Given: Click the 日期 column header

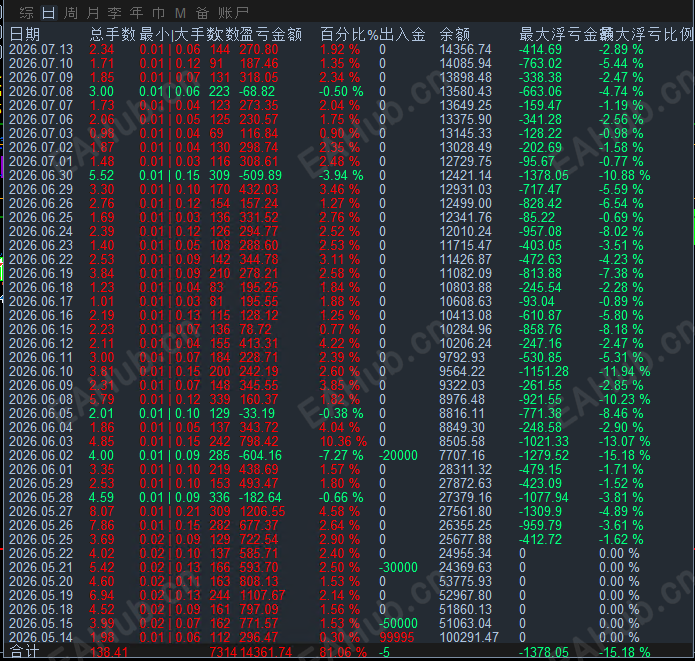Looking at the screenshot, I should click(25, 34).
